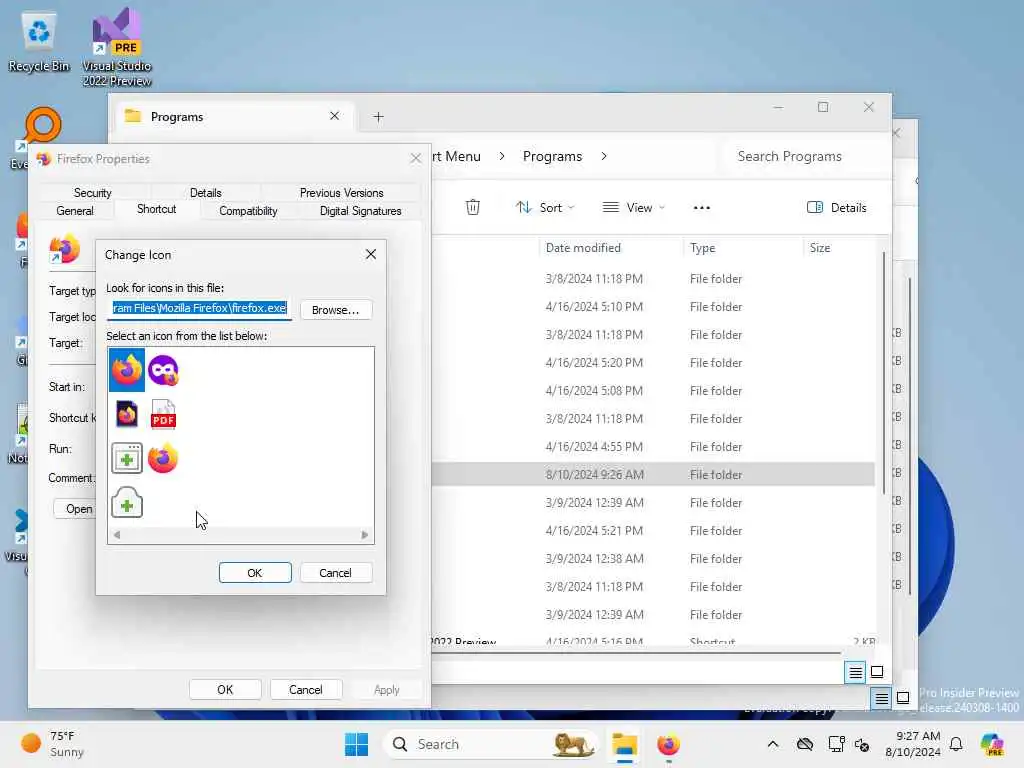Toggle the Details pane button

837,208
